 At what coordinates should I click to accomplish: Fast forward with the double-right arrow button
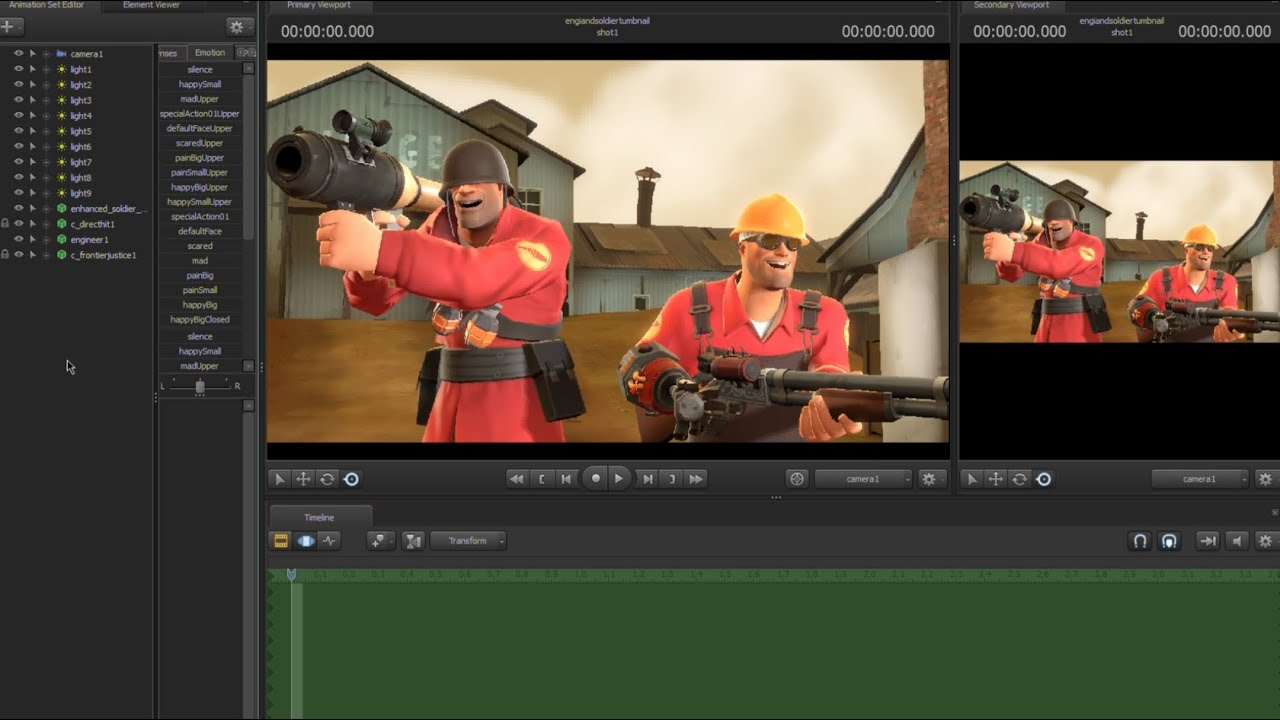697,479
